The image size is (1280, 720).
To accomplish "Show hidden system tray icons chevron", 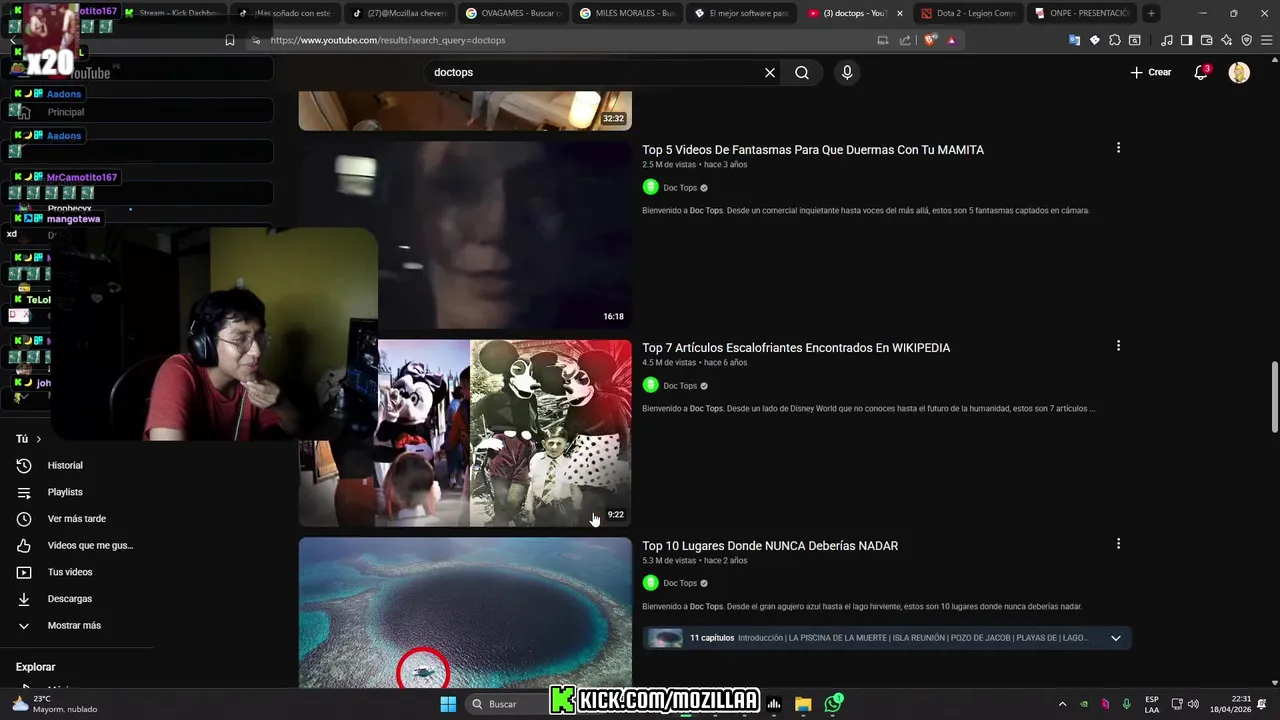I will (x=1062, y=704).
